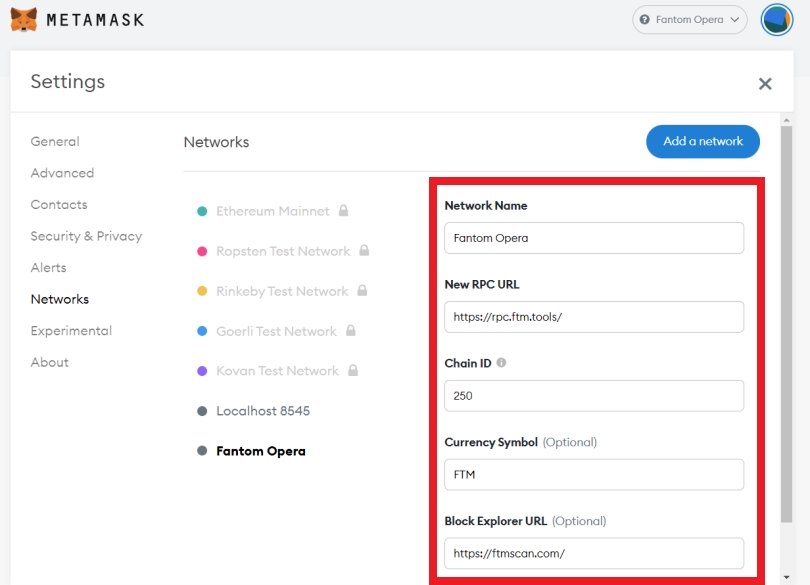This screenshot has width=810, height=585.
Task: Click the Currency Symbol text box
Action: (x=594, y=475)
